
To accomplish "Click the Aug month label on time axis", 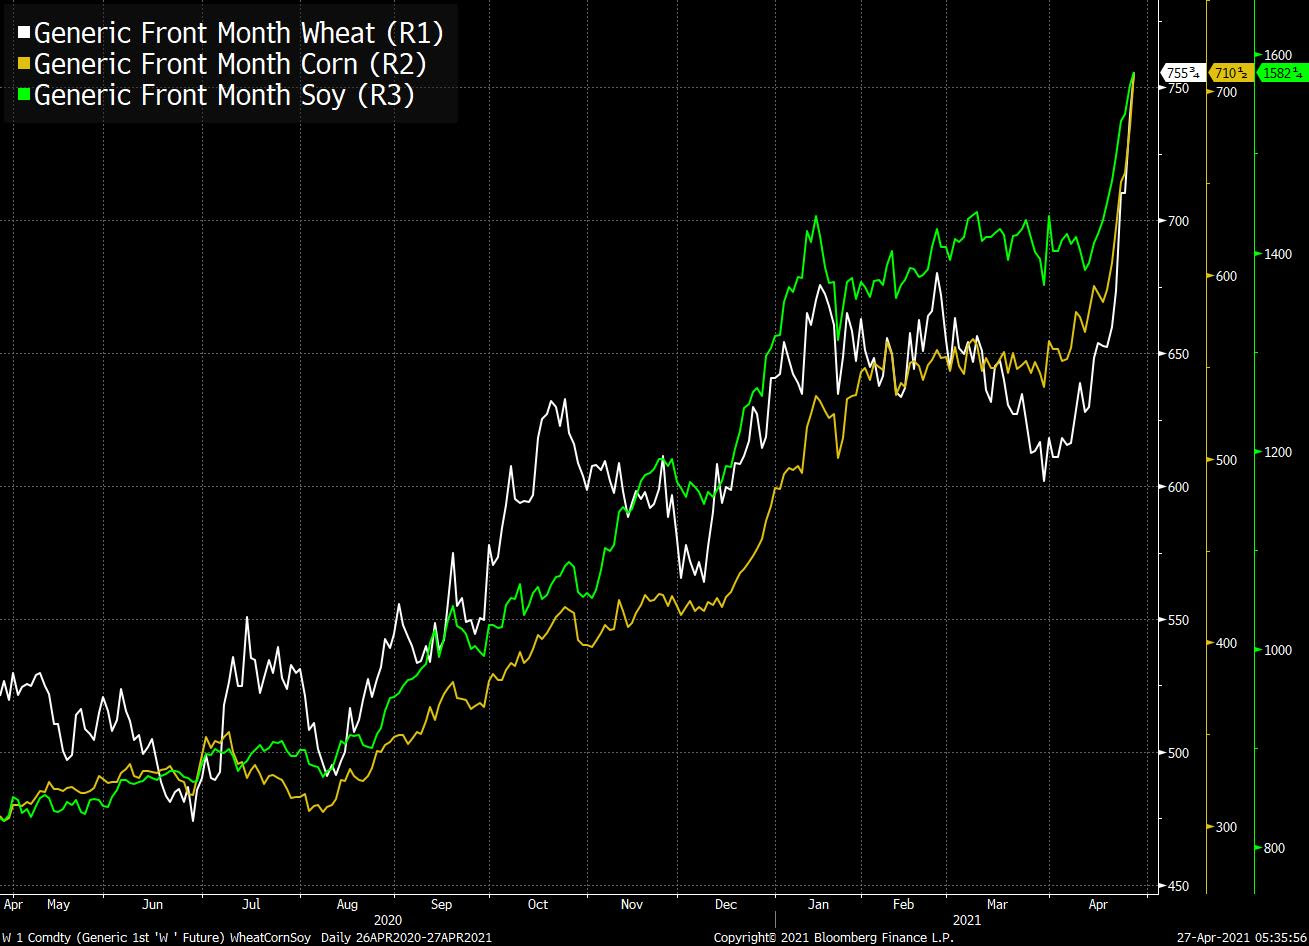I will (x=347, y=905).
